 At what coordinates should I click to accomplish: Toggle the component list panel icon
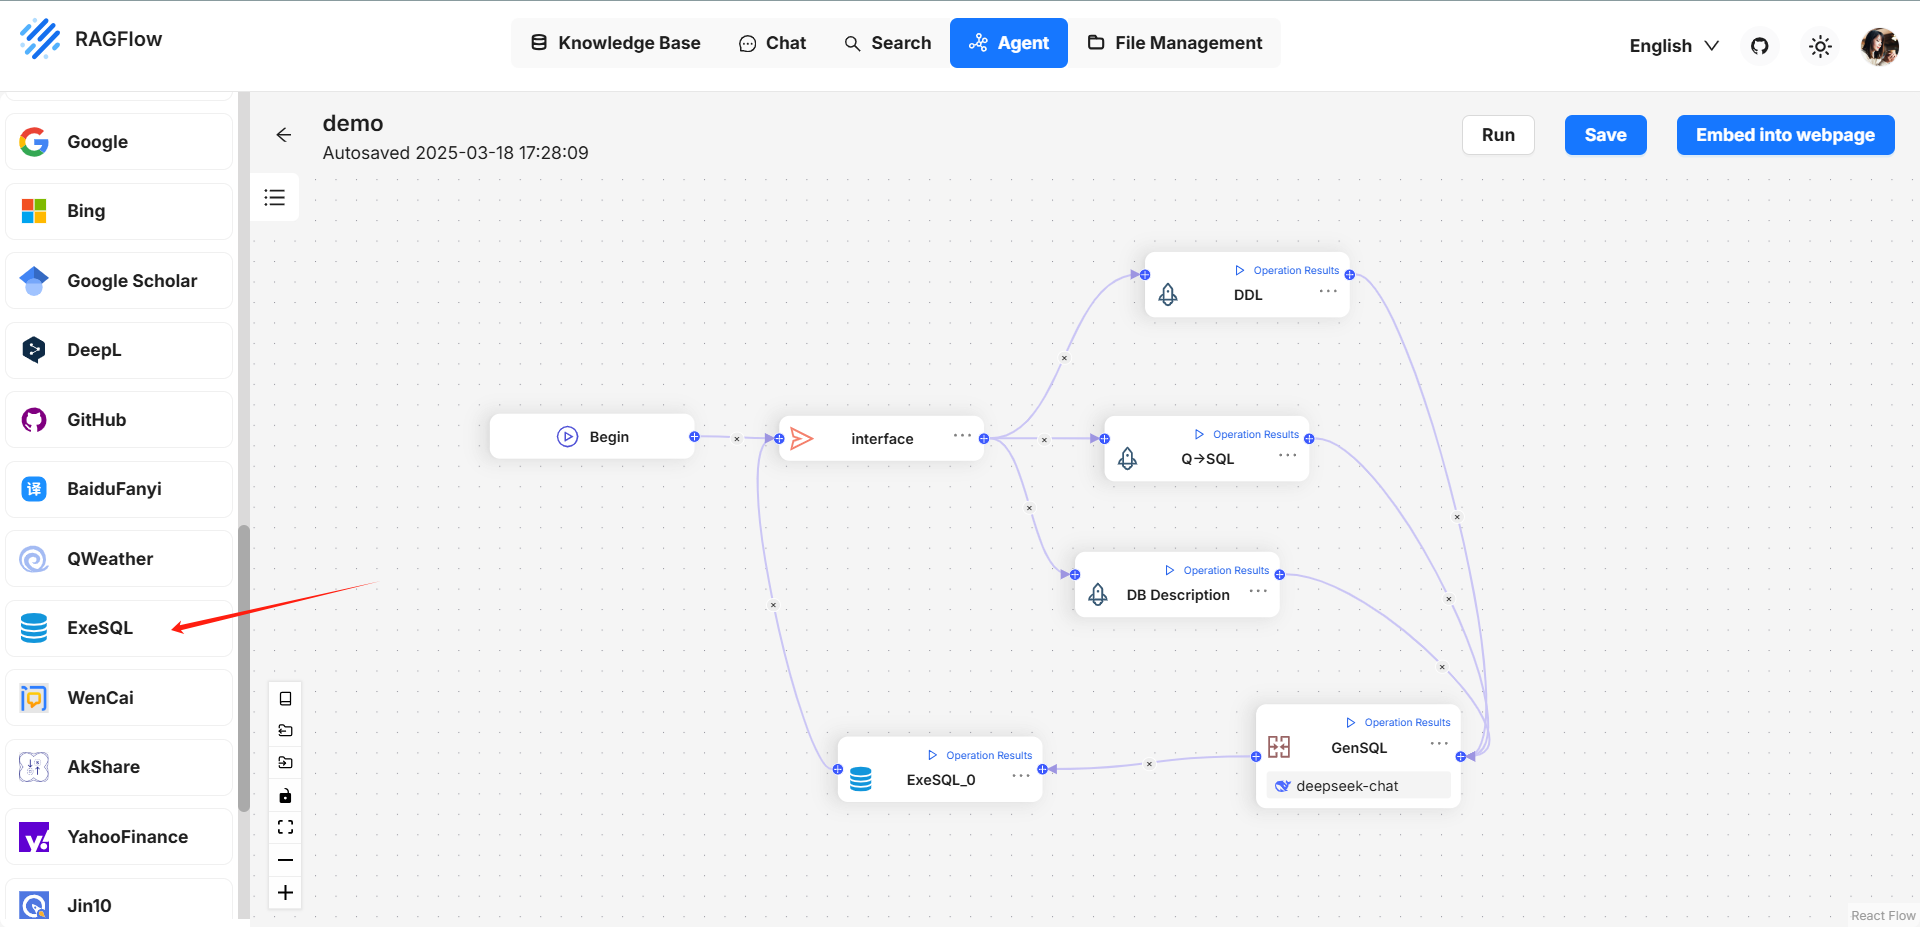click(x=275, y=197)
